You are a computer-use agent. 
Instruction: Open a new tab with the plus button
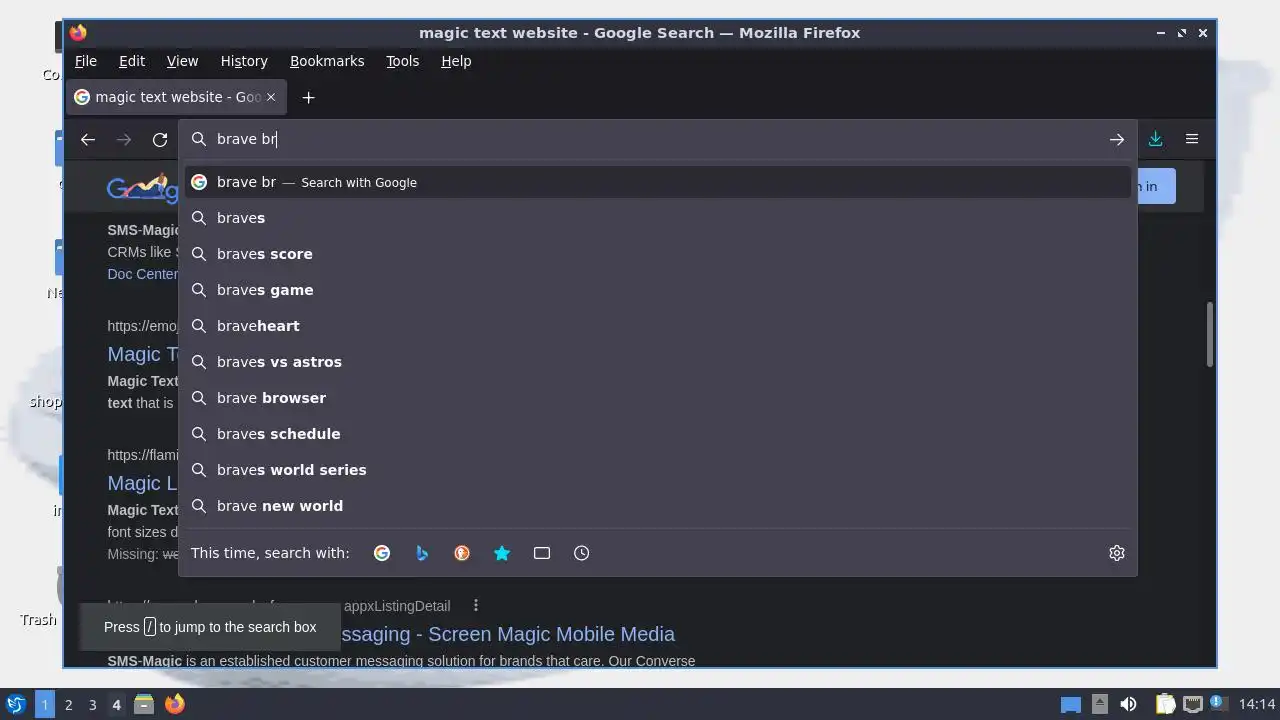(308, 97)
